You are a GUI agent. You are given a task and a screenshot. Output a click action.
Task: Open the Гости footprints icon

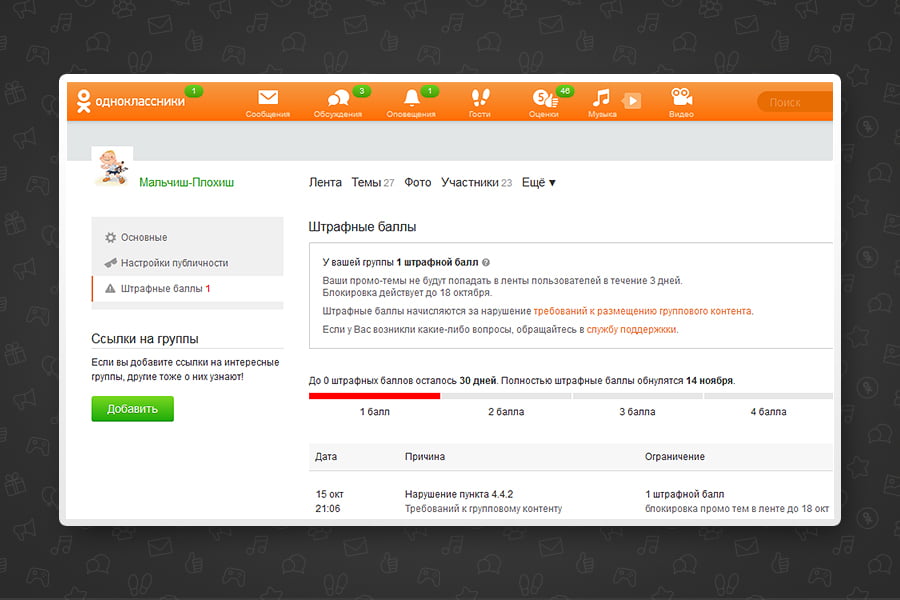(480, 98)
